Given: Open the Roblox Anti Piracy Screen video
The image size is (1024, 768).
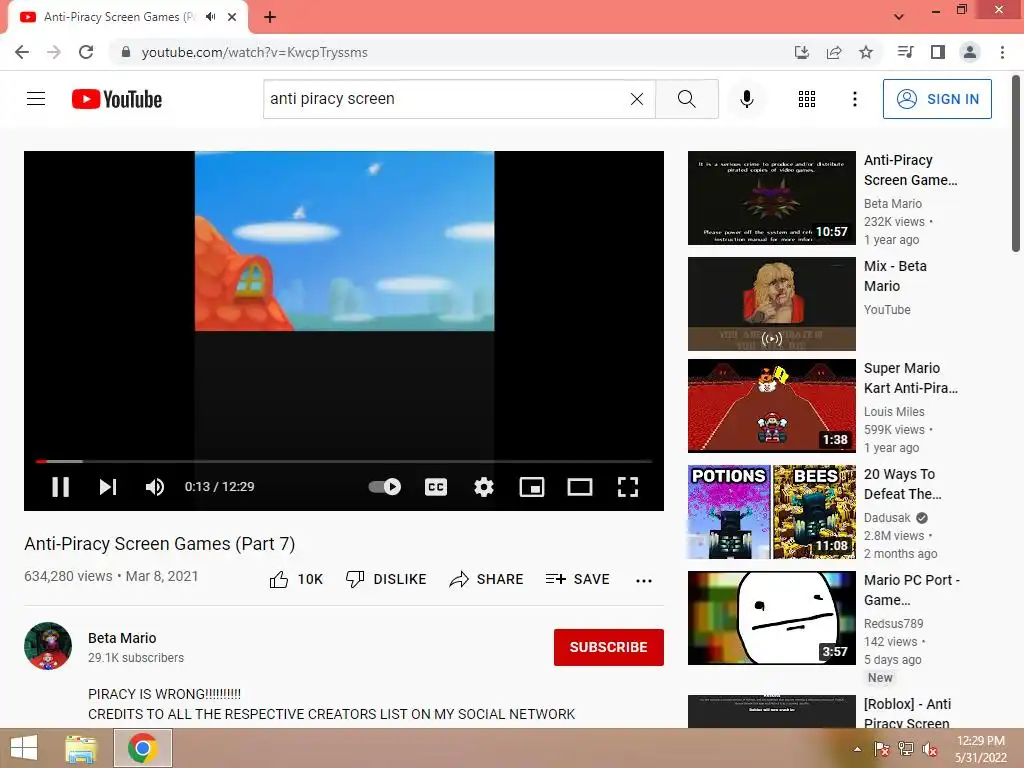Looking at the screenshot, I should (x=771, y=712).
